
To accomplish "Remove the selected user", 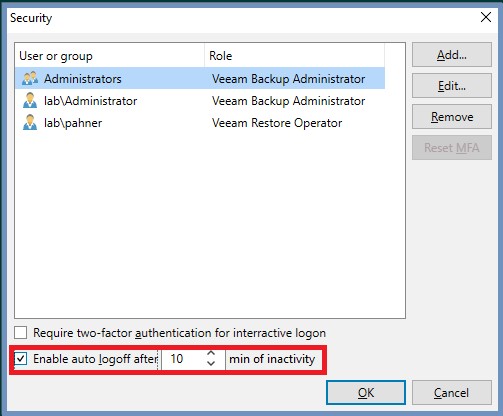I will pyautogui.click(x=452, y=117).
